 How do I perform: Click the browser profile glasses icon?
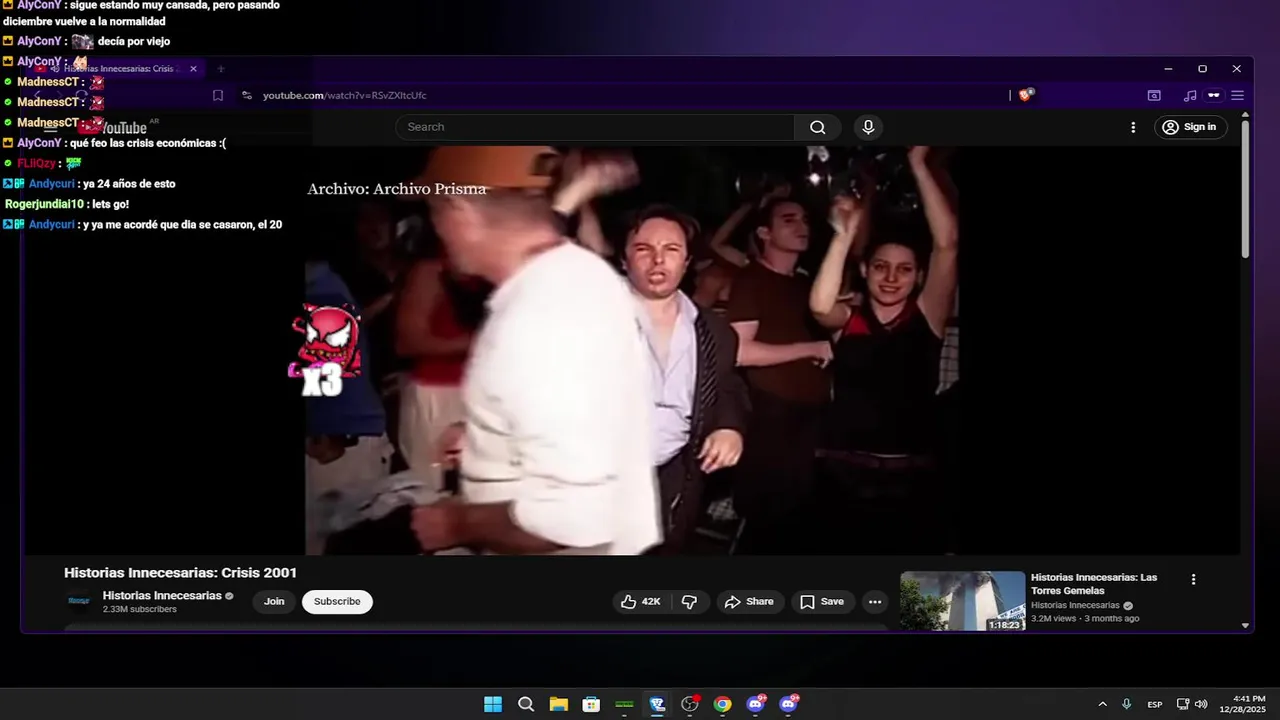(x=1213, y=95)
